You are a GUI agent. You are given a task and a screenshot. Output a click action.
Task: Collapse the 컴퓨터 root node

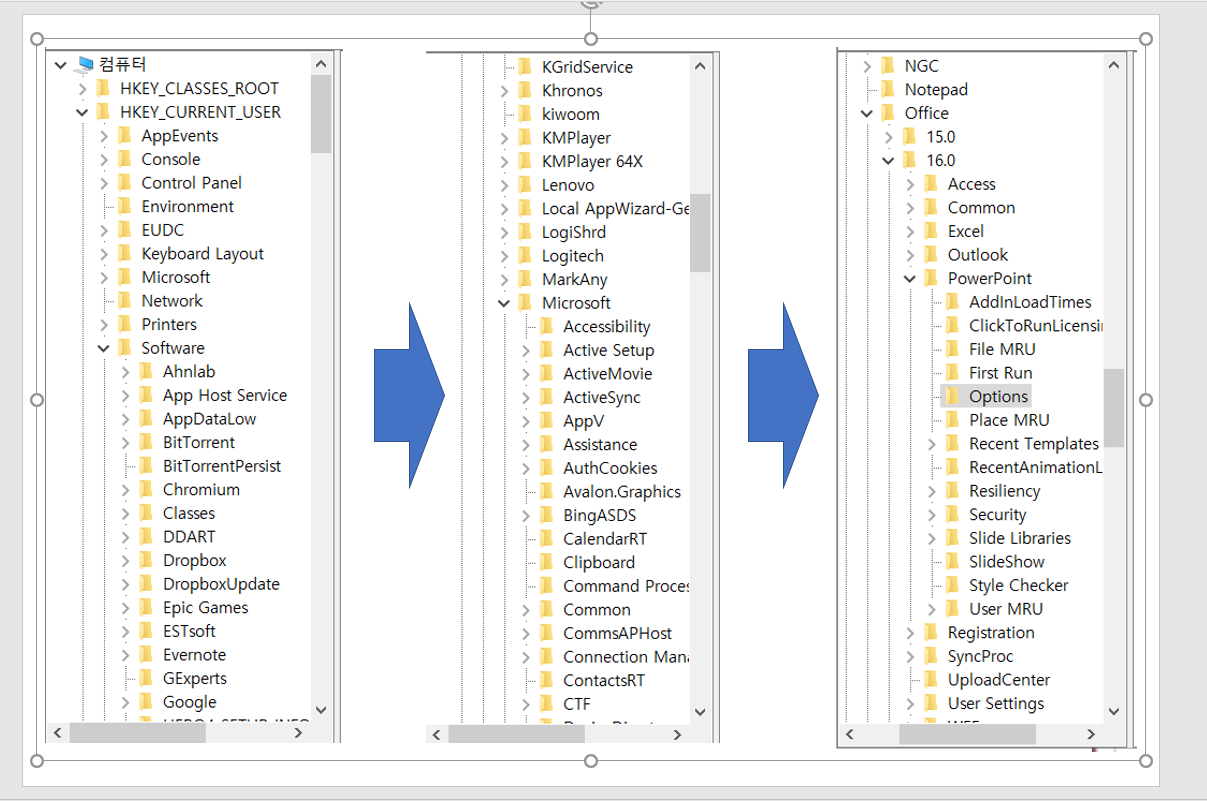click(x=61, y=65)
